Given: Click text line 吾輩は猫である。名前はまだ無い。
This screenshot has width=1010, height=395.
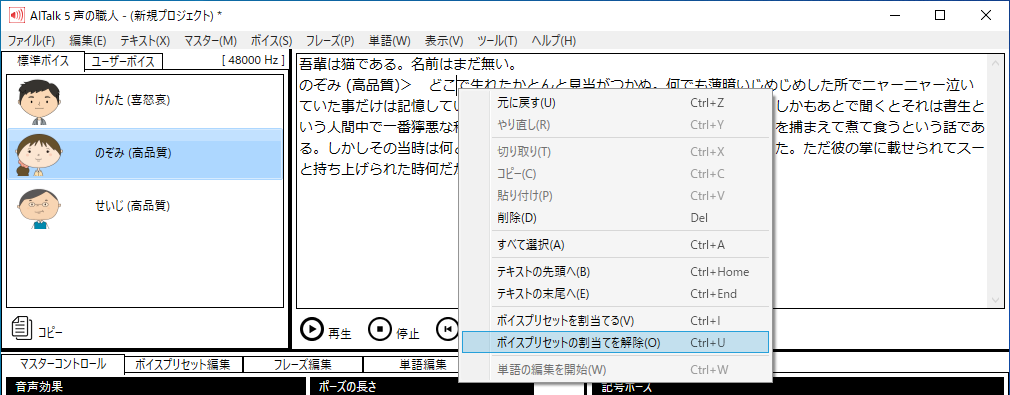Looking at the screenshot, I should (x=408, y=64).
